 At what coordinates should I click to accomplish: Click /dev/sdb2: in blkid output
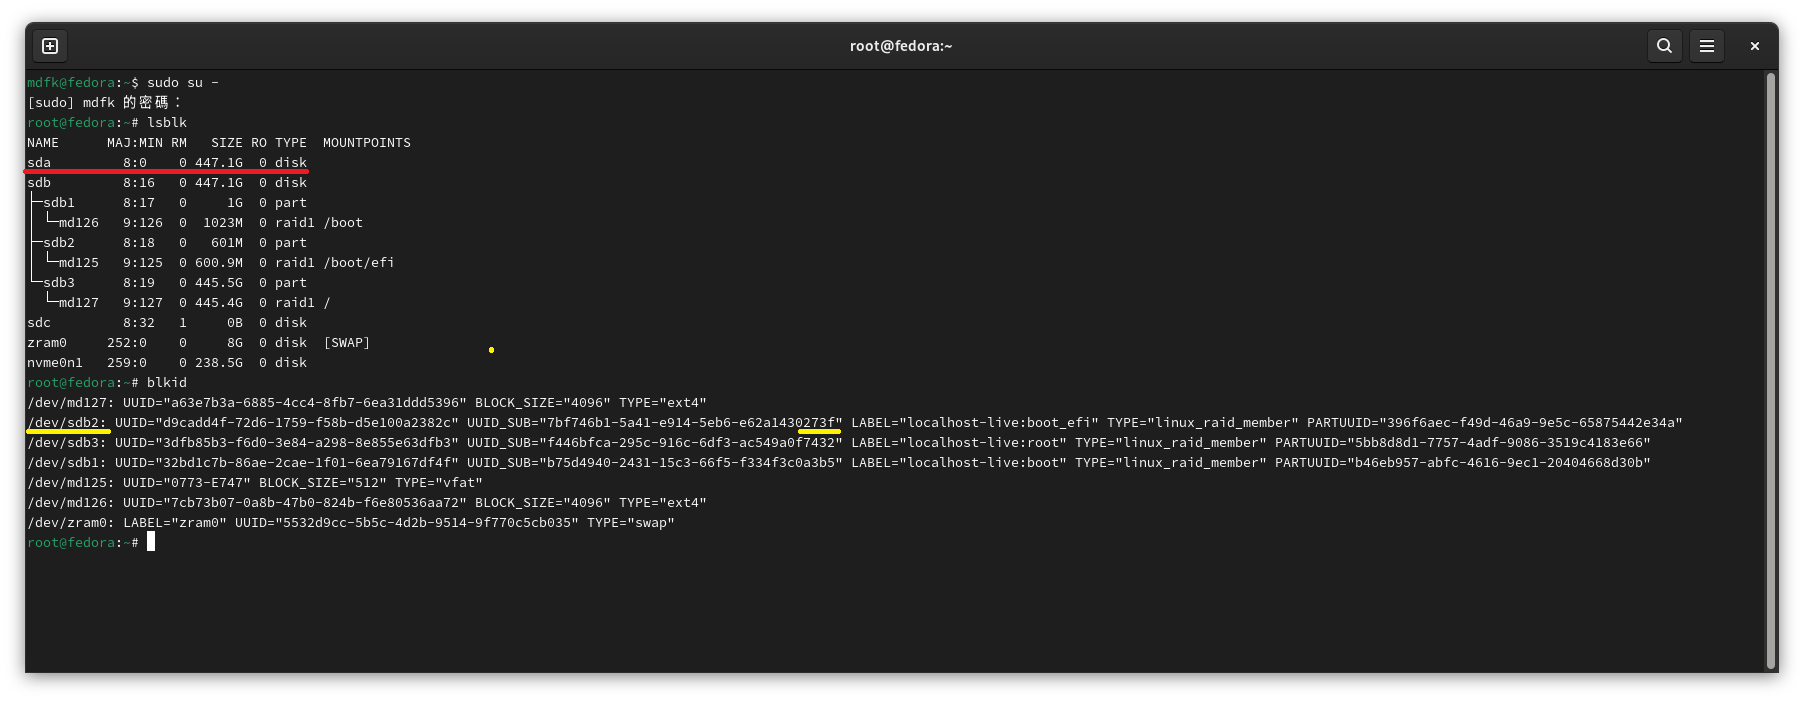click(x=67, y=423)
